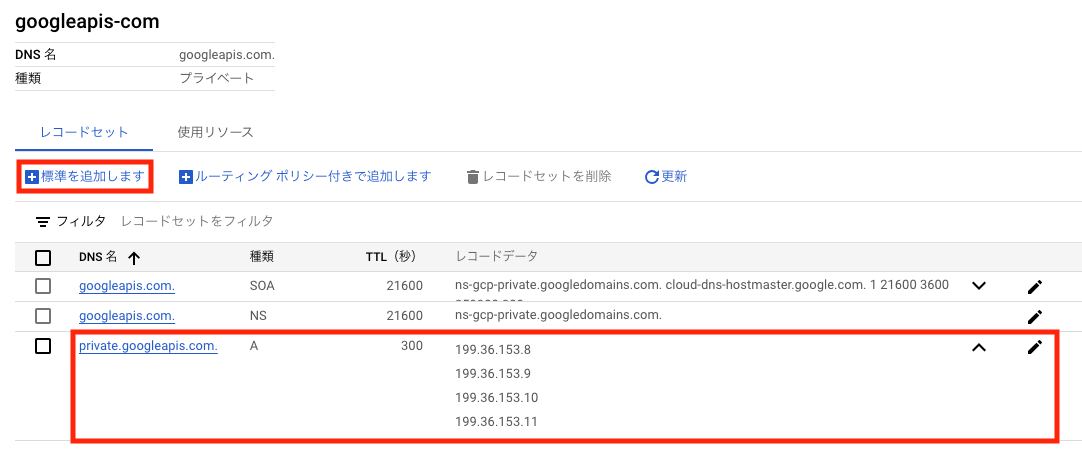Expand the SOA record data chevron
This screenshot has width=1082, height=465.
[978, 286]
